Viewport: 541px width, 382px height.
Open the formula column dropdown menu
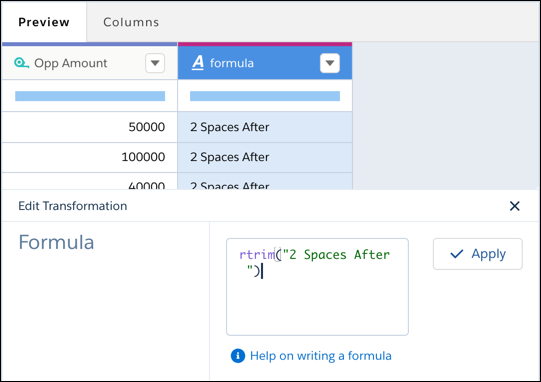pyautogui.click(x=330, y=63)
